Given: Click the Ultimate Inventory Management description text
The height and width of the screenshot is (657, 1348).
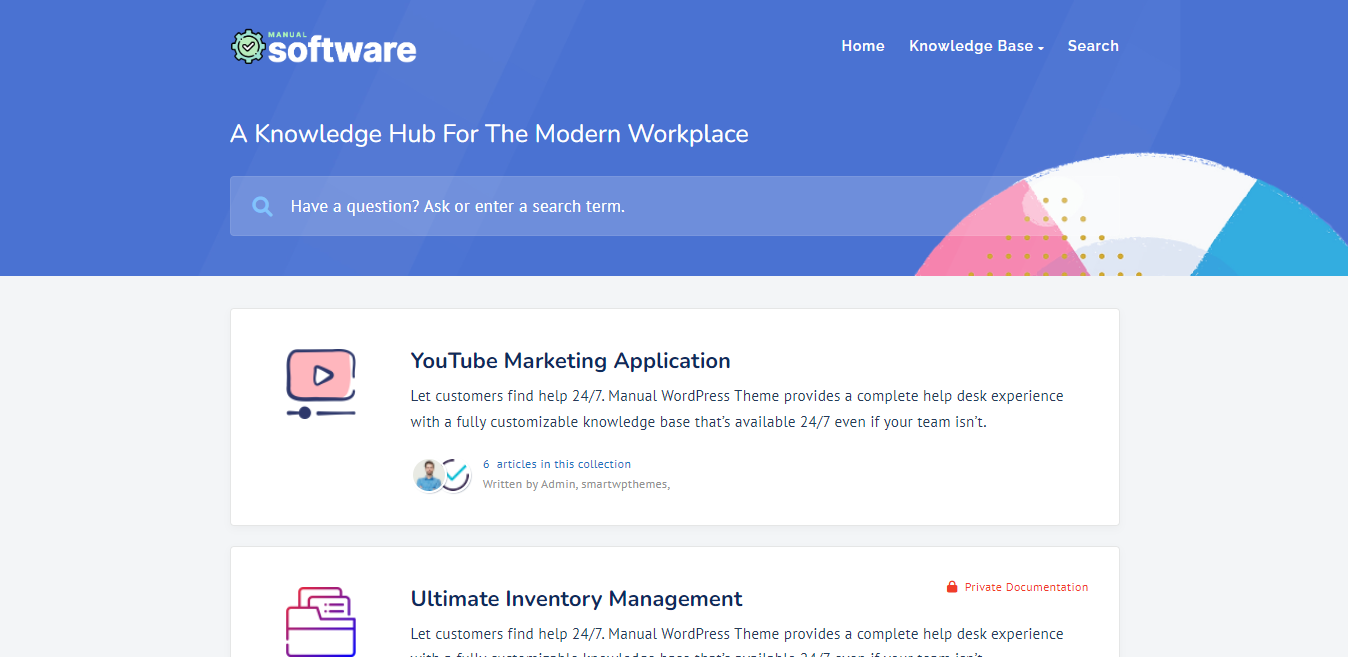Looking at the screenshot, I should point(736,634).
